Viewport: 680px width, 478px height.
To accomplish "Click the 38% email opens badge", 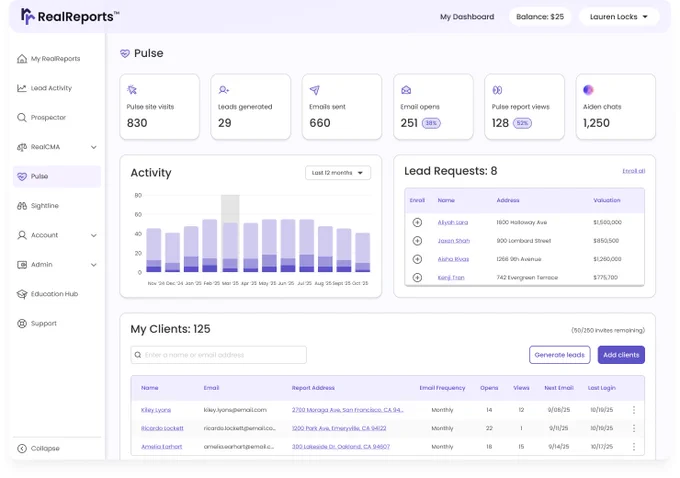I will click(x=431, y=123).
